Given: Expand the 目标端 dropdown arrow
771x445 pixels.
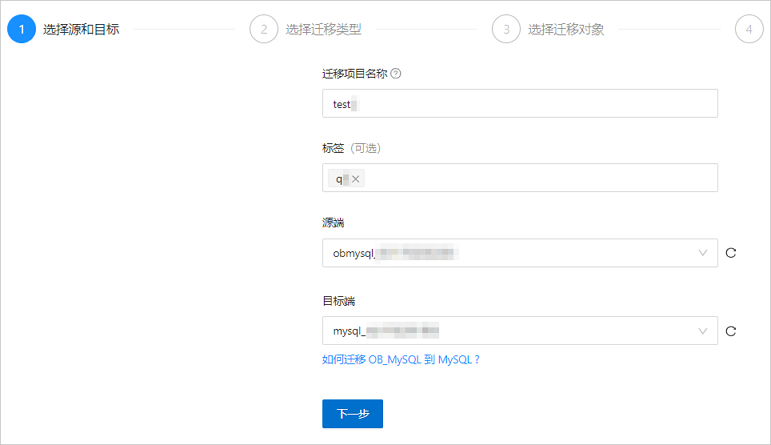Looking at the screenshot, I should click(703, 331).
